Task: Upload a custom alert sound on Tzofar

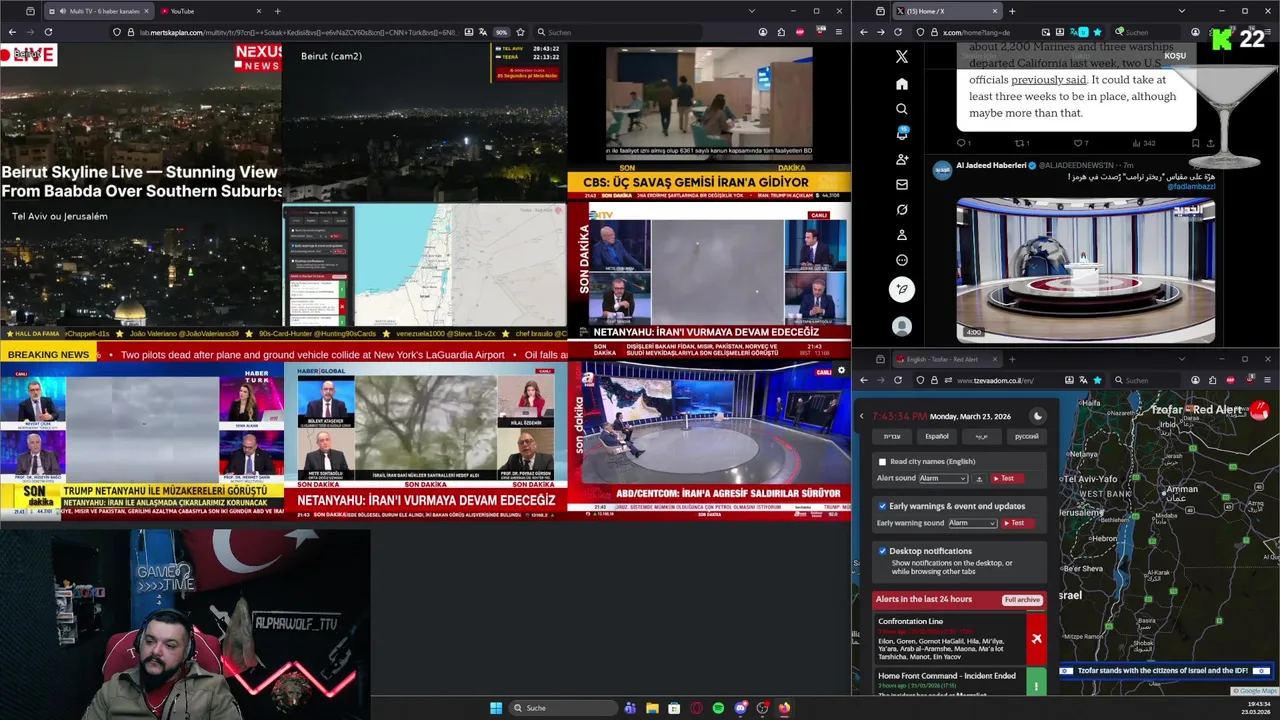Action: (979, 479)
